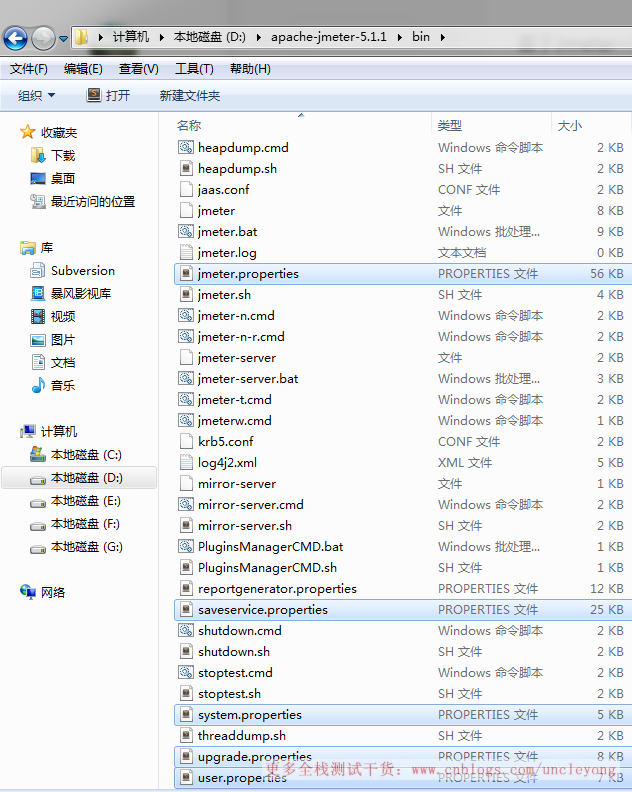Viewport: 632px width, 792px height.
Task: Click apache-jmeter-5.1.1 in the address path
Action: pyautogui.click(x=328, y=37)
